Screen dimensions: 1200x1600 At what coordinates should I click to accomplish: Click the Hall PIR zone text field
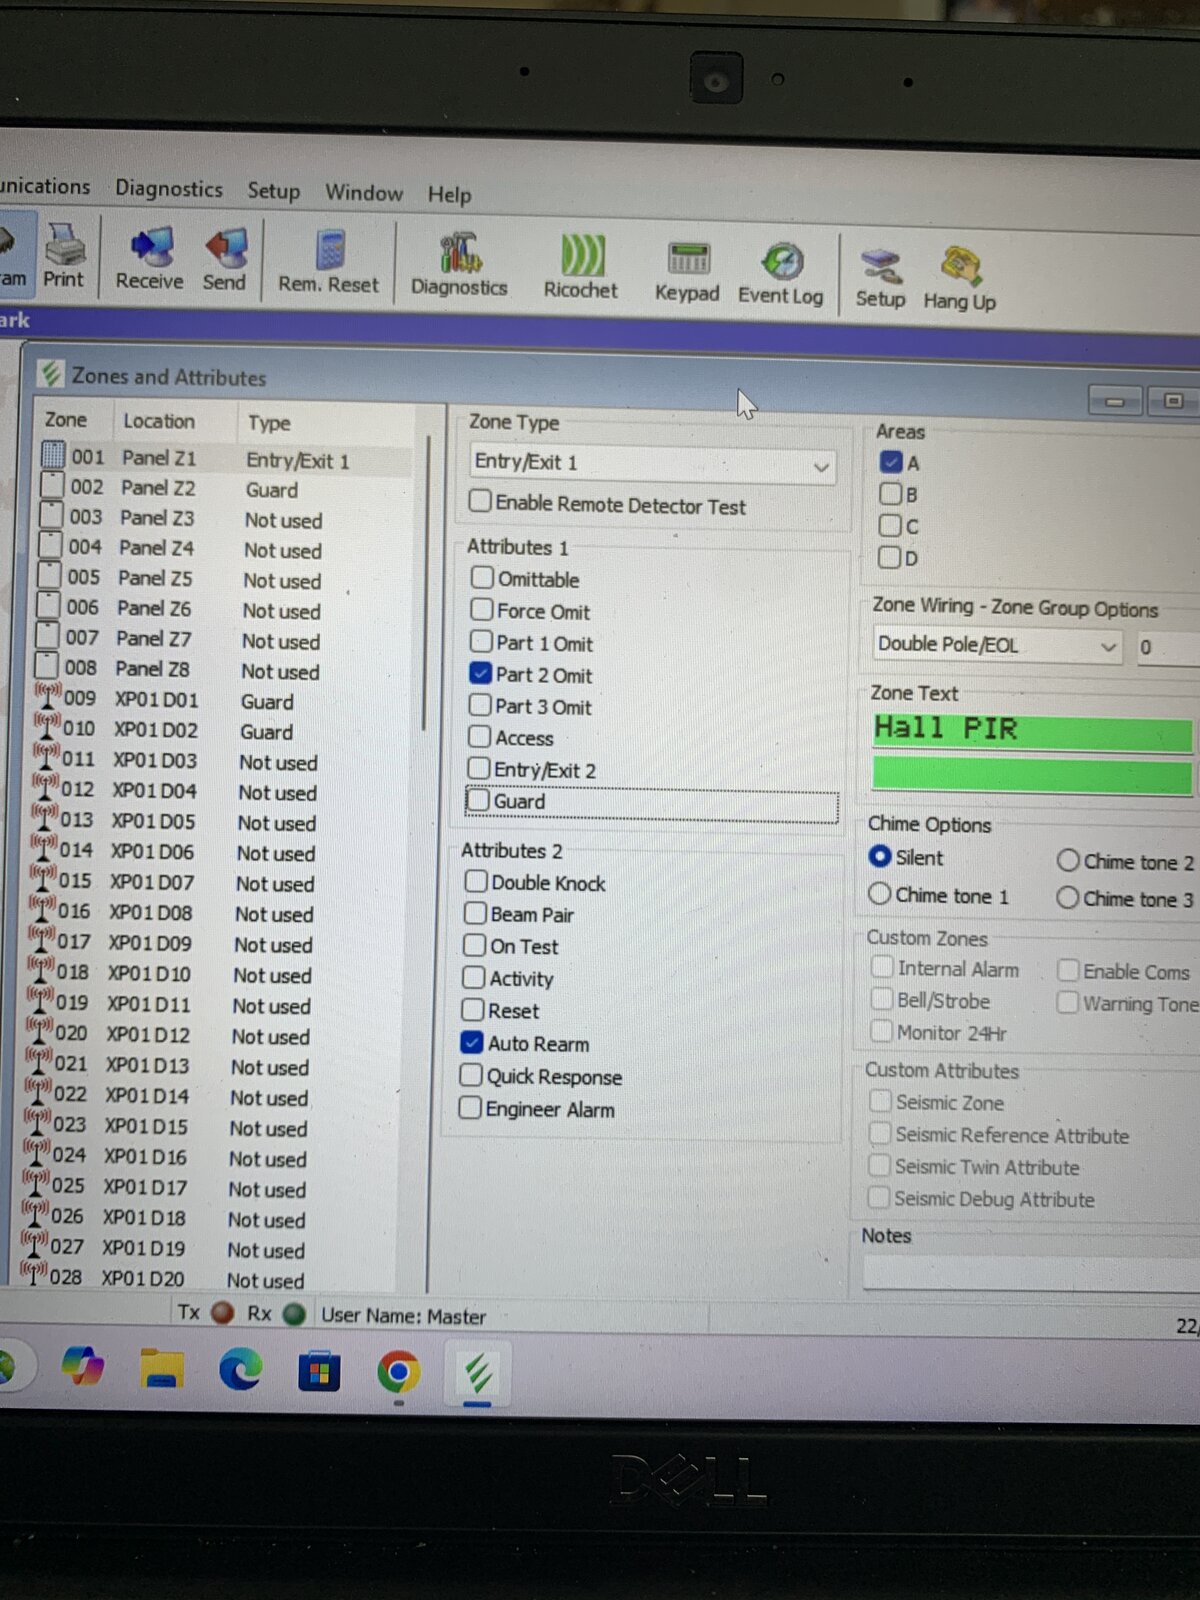(1031, 731)
